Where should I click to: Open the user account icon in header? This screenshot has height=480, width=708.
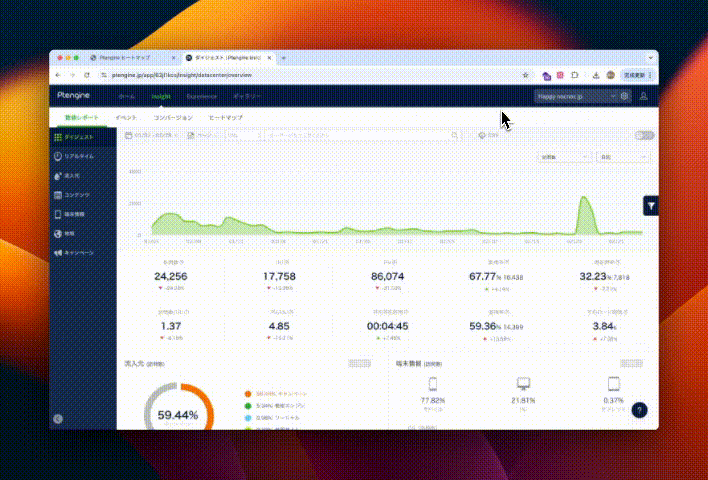click(644, 97)
